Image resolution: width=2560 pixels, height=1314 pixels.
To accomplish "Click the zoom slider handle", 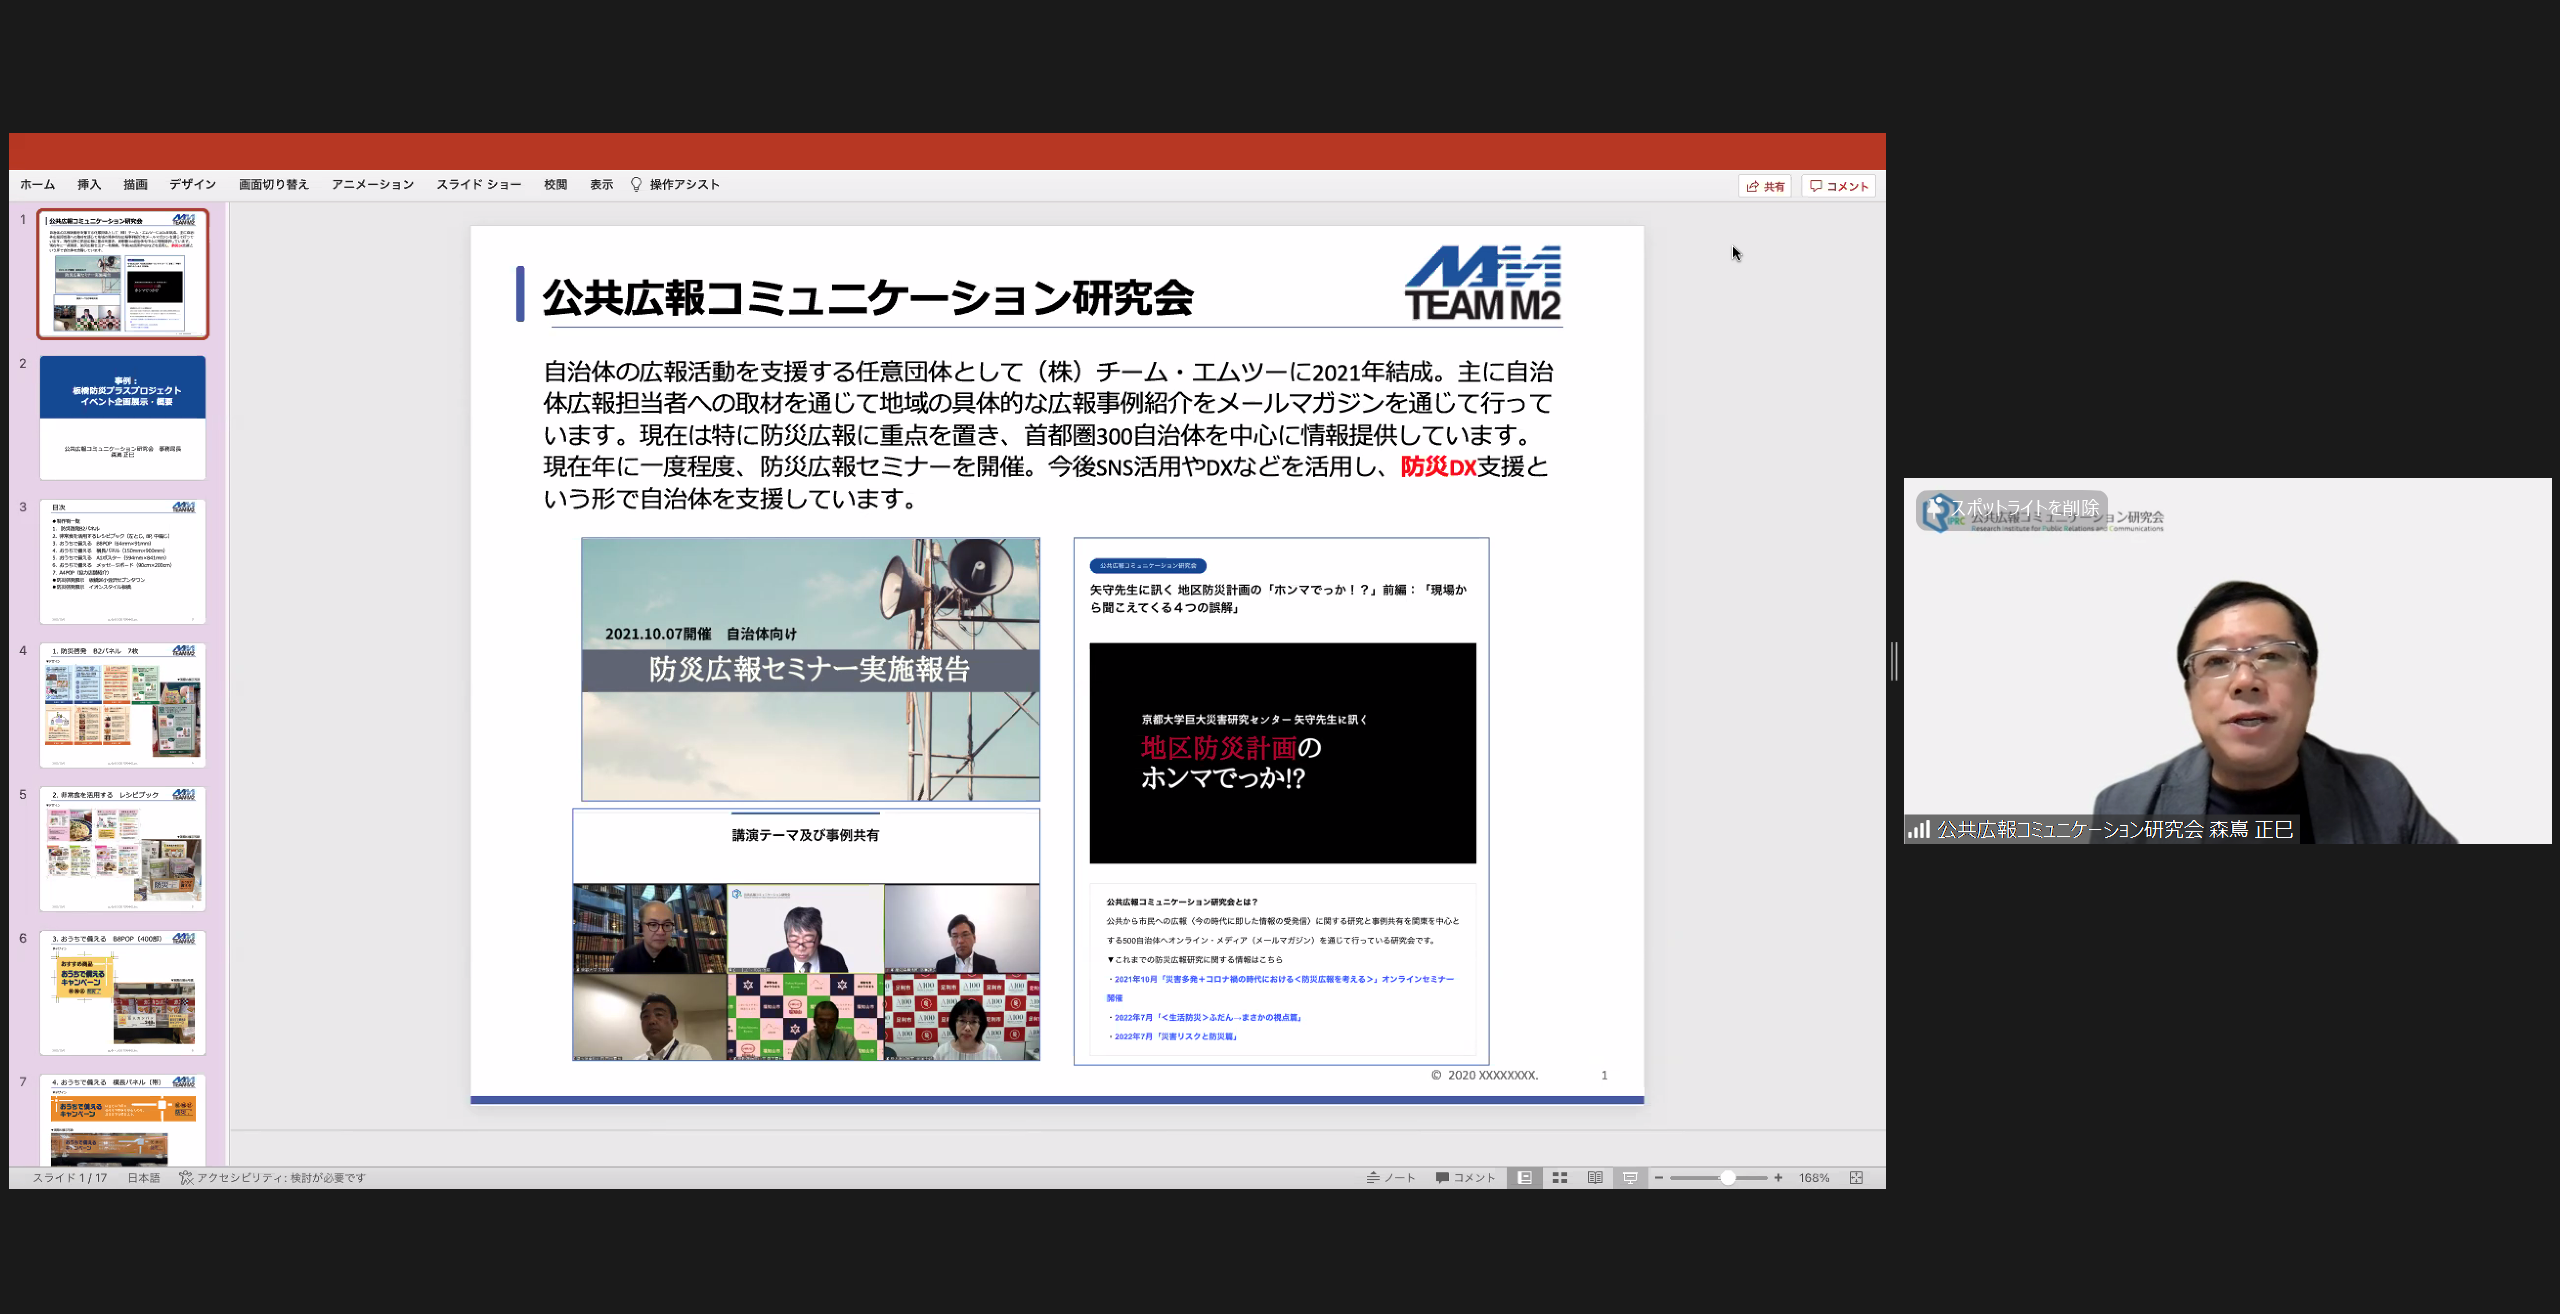I will [x=1727, y=1178].
